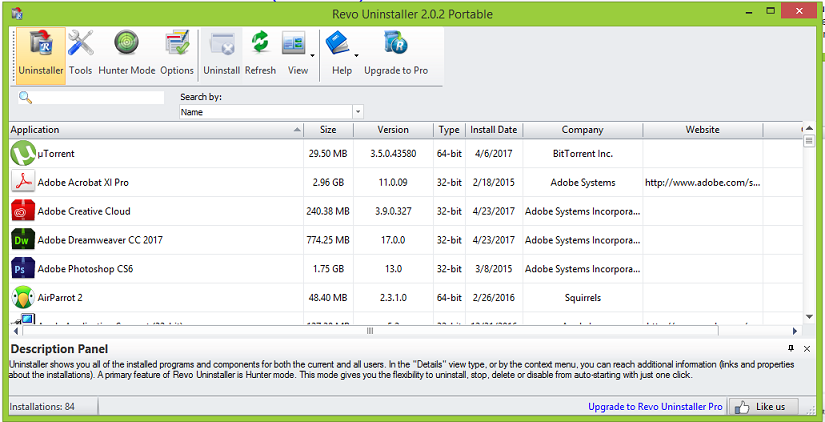Image resolution: width=825 pixels, height=422 pixels.
Task: Click the Revo title bar app icon
Action: (17, 13)
